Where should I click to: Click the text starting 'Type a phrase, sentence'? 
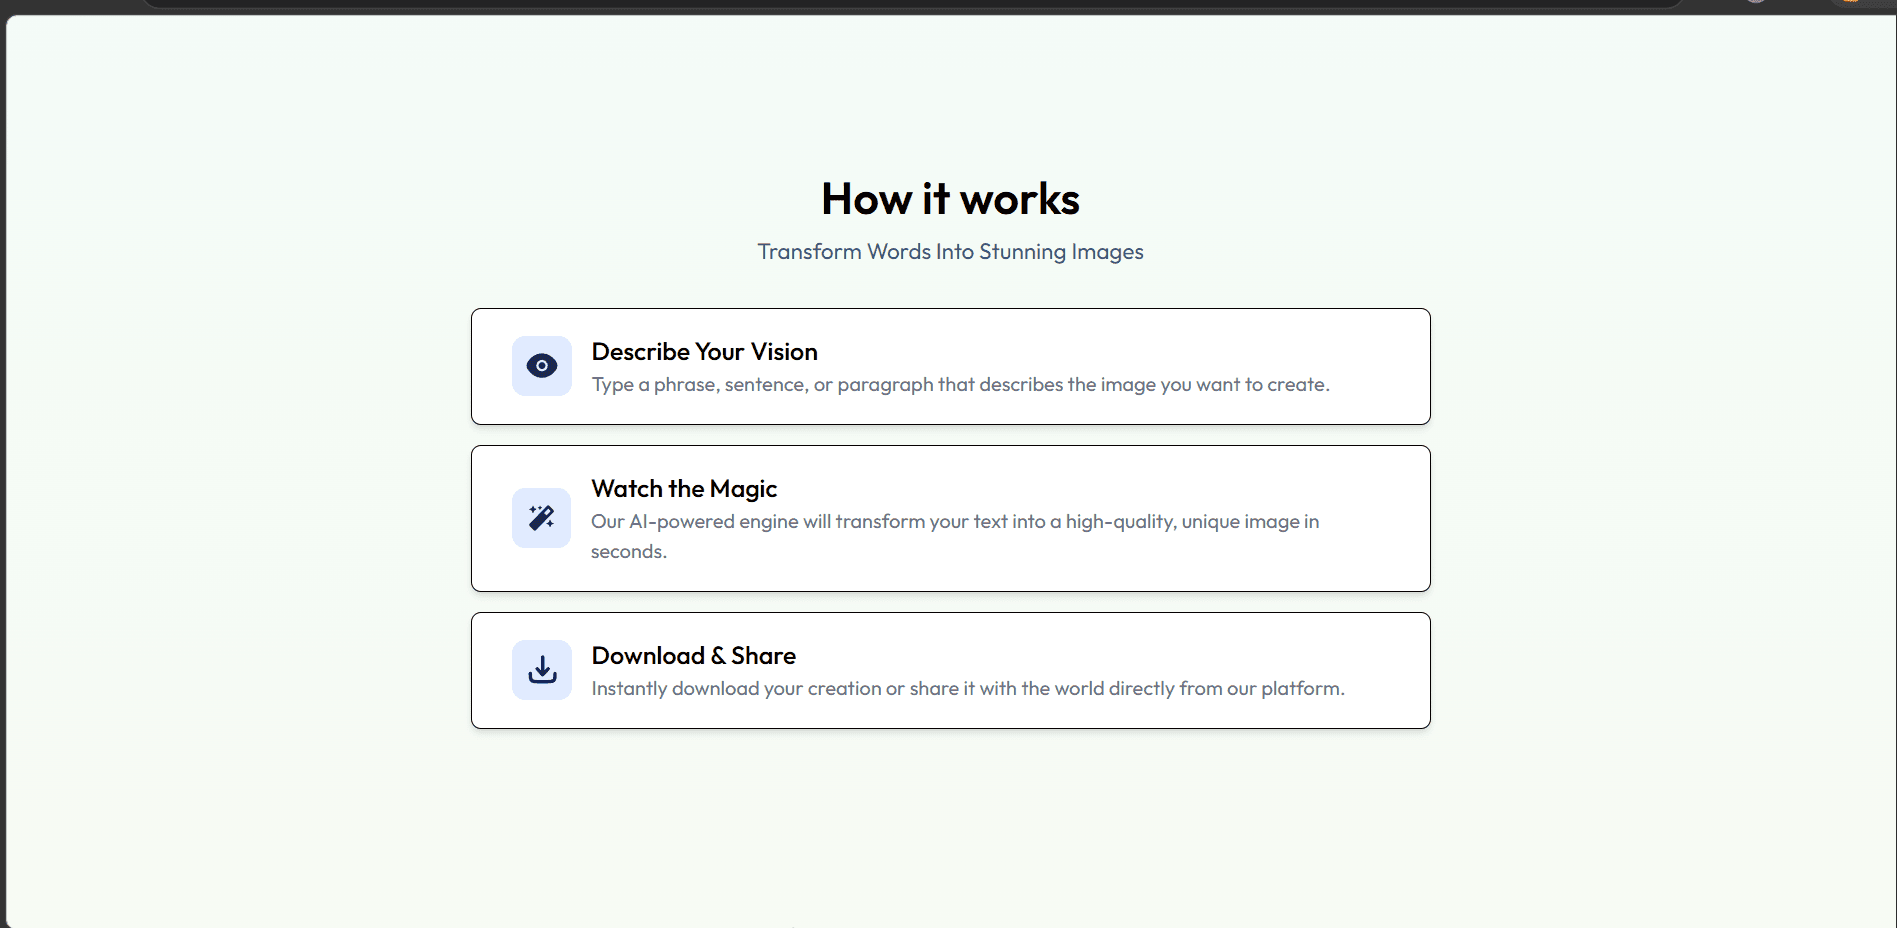(961, 385)
